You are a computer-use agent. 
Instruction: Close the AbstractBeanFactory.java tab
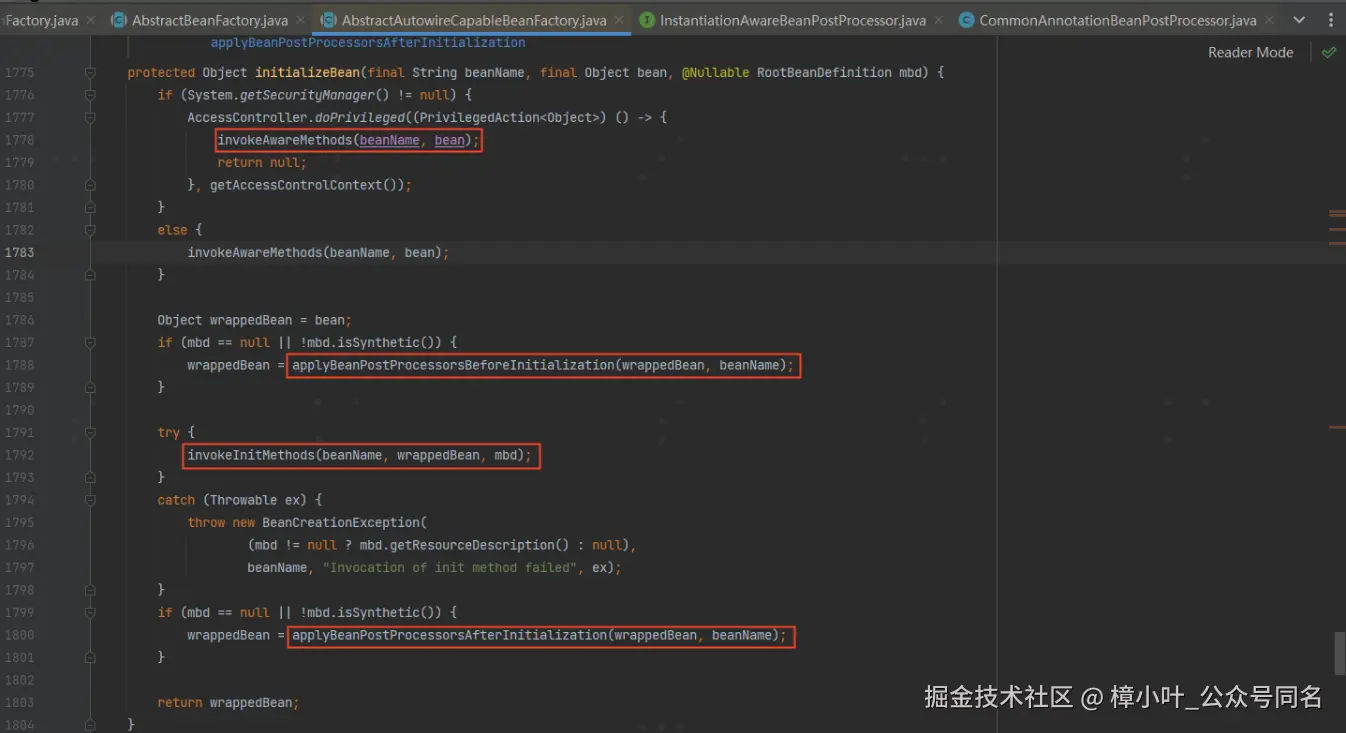(x=300, y=20)
